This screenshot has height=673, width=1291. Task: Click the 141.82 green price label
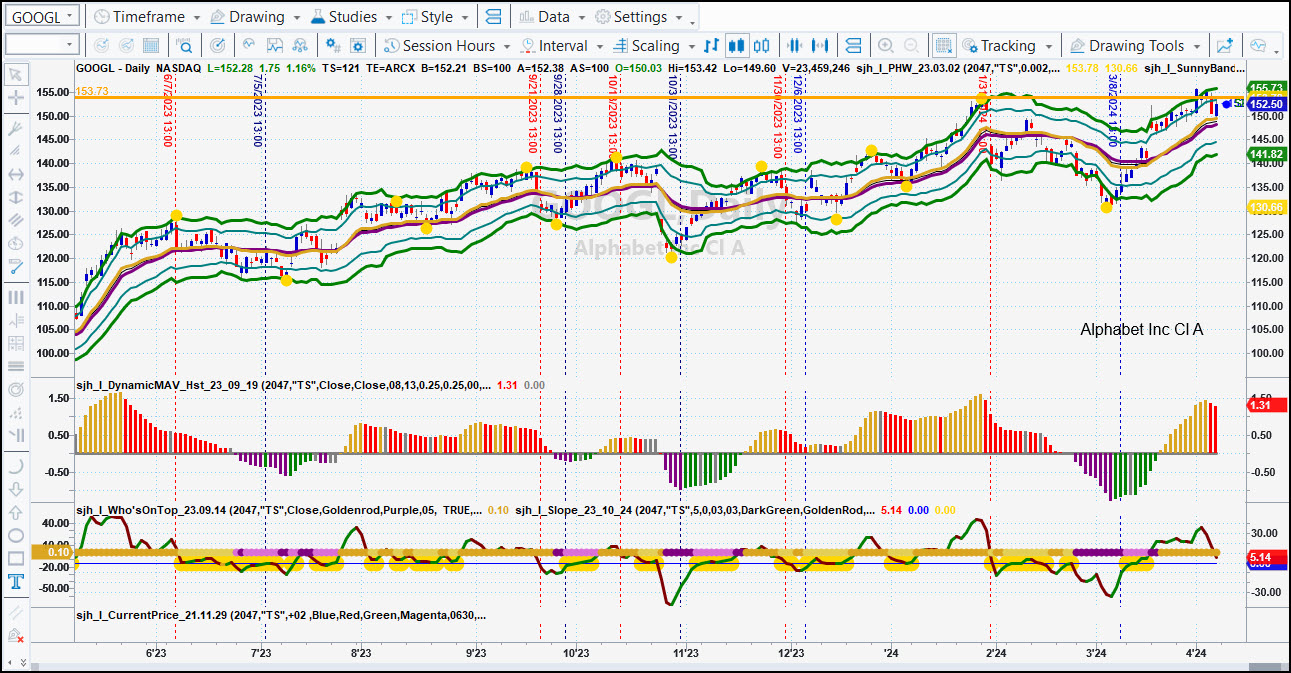1265,154
